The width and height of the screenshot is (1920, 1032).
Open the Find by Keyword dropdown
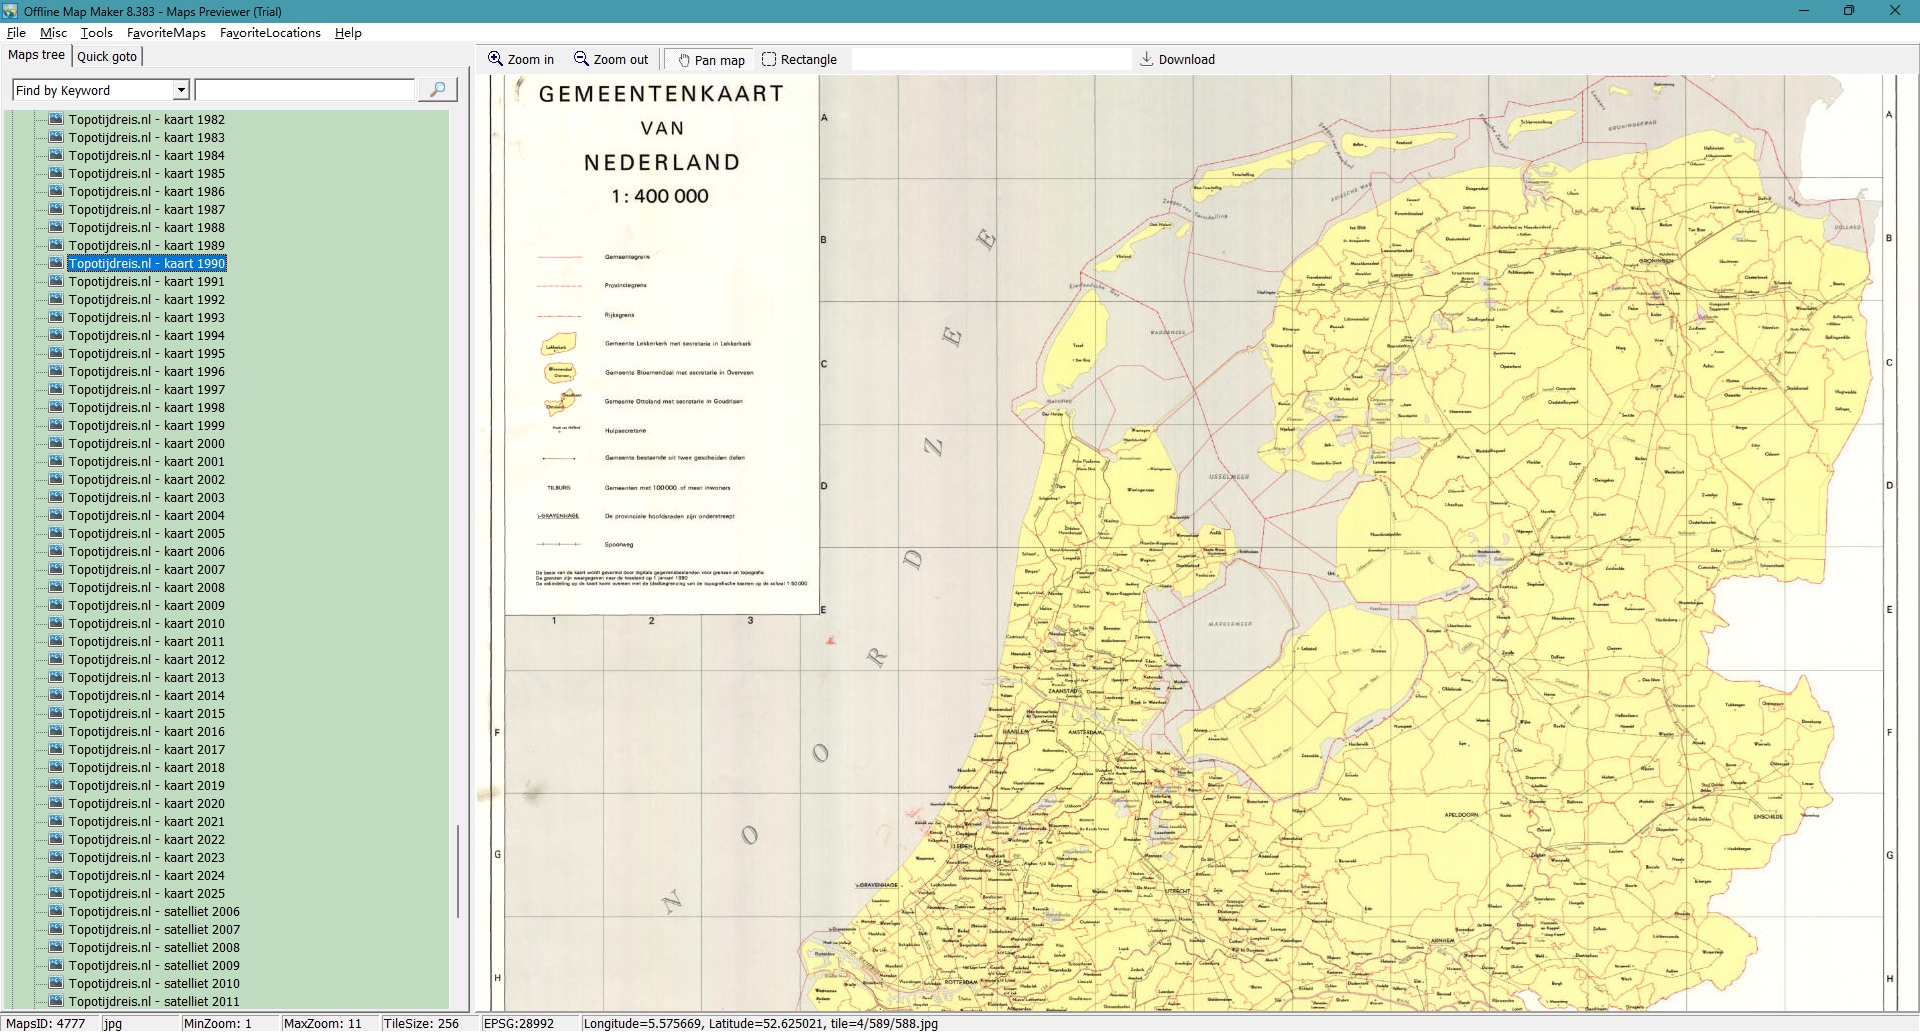click(x=181, y=91)
